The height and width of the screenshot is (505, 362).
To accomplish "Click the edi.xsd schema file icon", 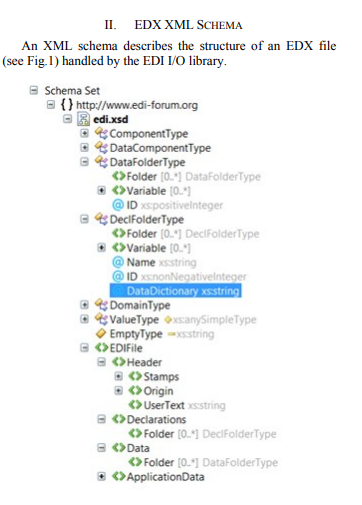I will (x=83, y=119).
